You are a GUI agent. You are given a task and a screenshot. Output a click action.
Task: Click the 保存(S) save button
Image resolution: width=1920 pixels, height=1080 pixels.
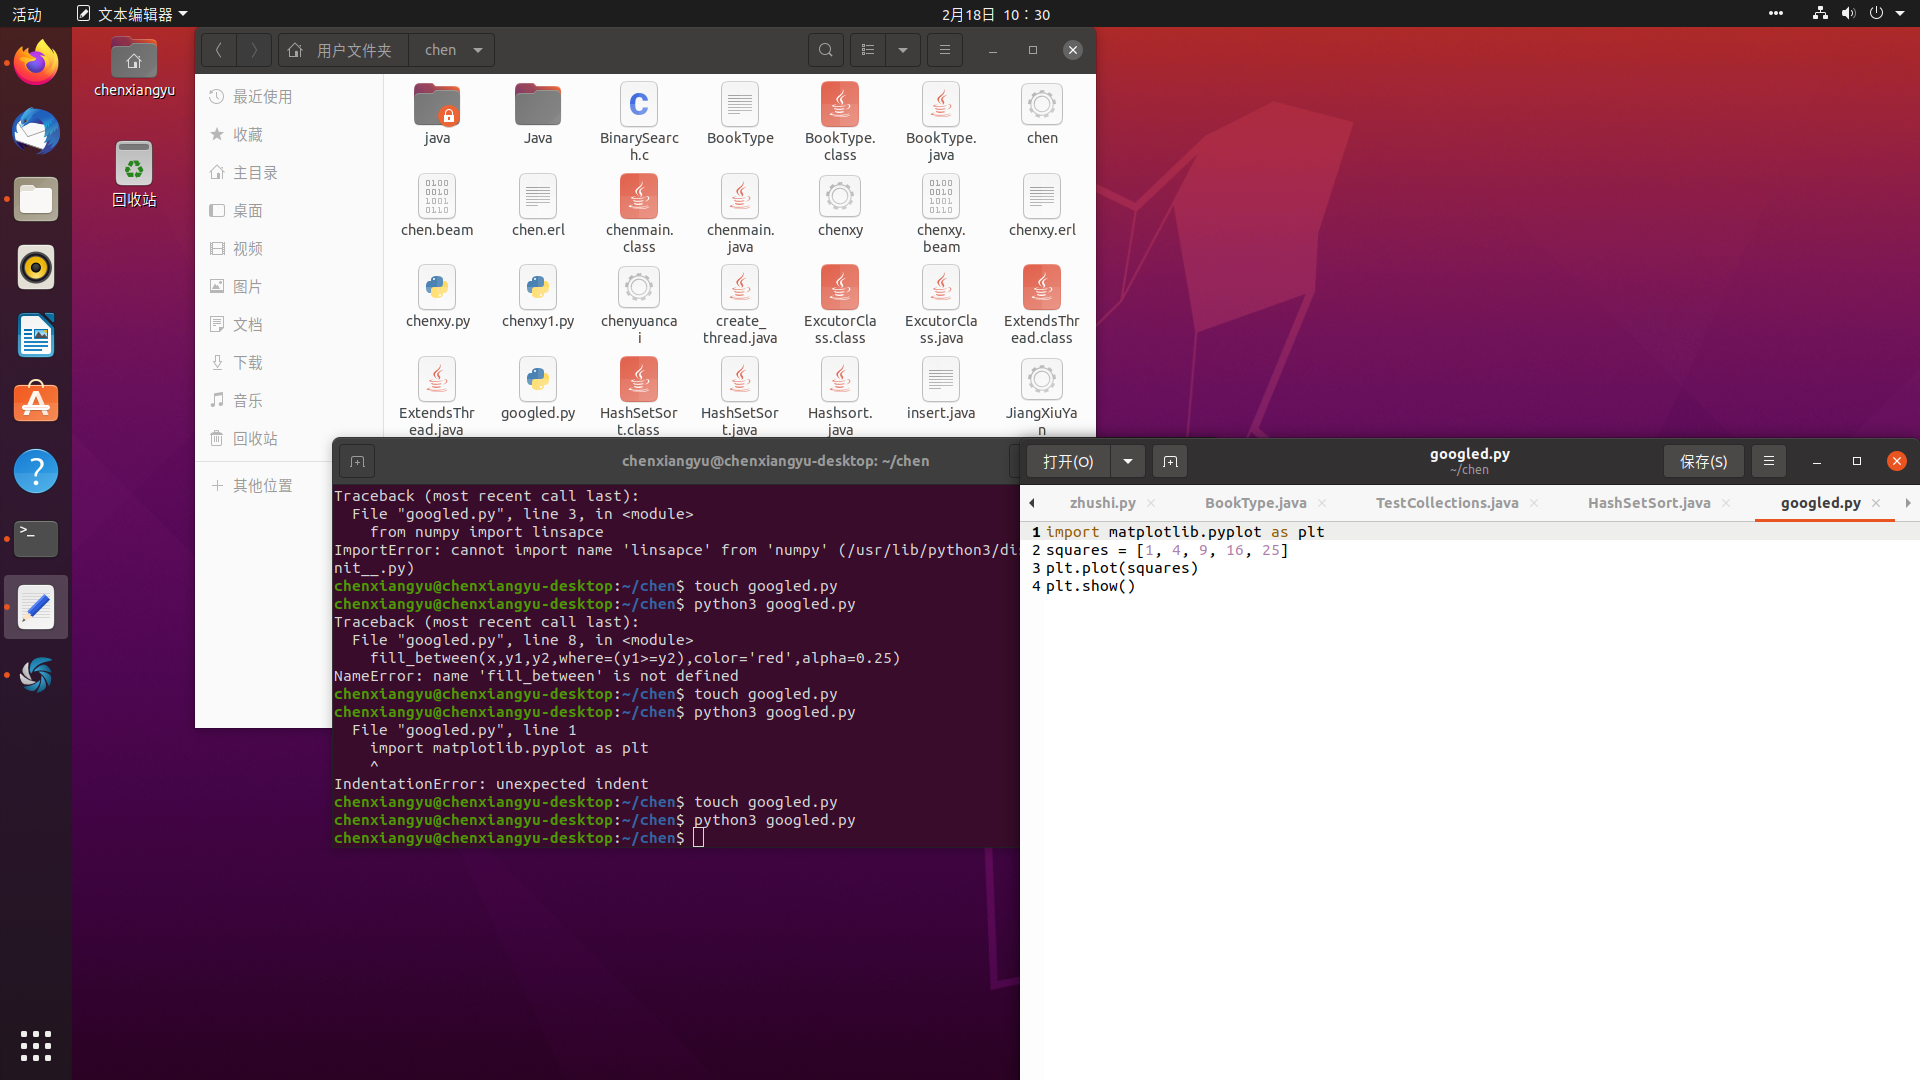pyautogui.click(x=1703, y=461)
